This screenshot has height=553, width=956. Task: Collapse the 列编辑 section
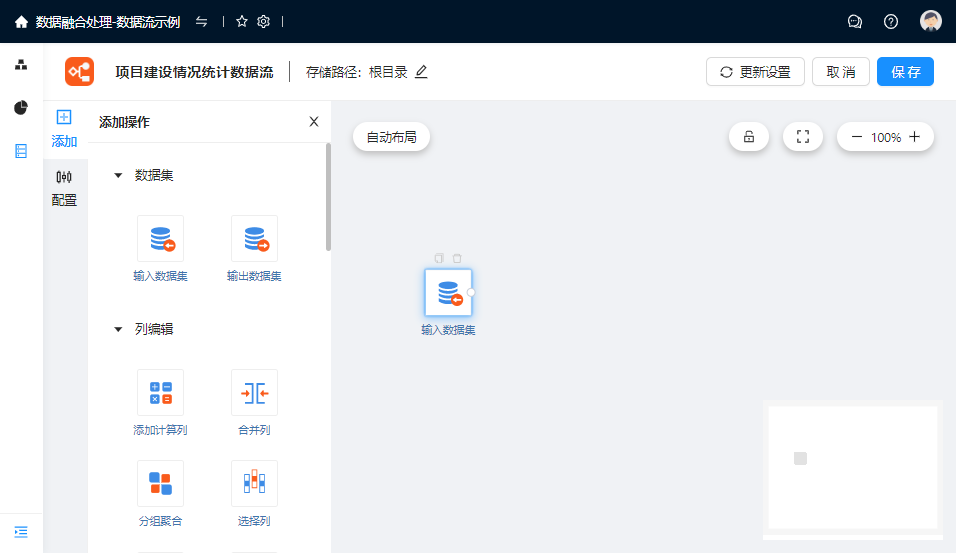(118, 329)
